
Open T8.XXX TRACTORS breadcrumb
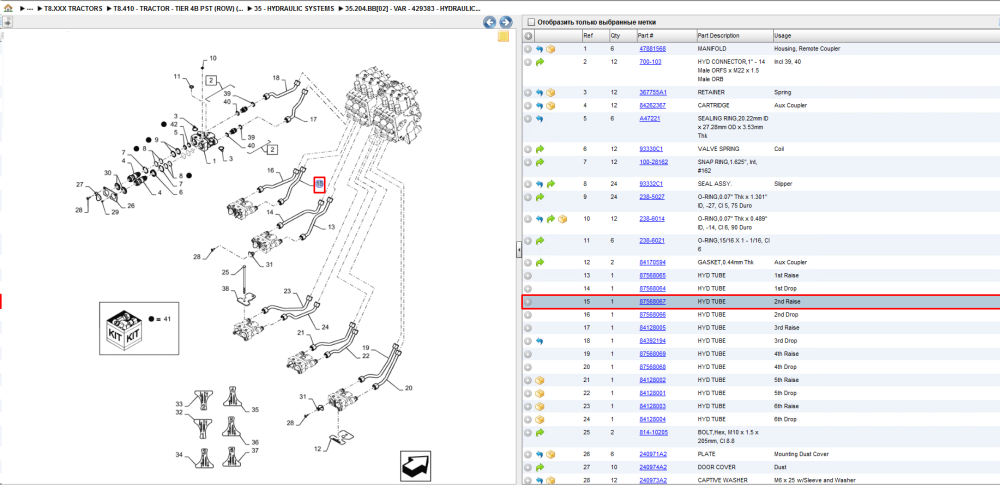(73, 8)
